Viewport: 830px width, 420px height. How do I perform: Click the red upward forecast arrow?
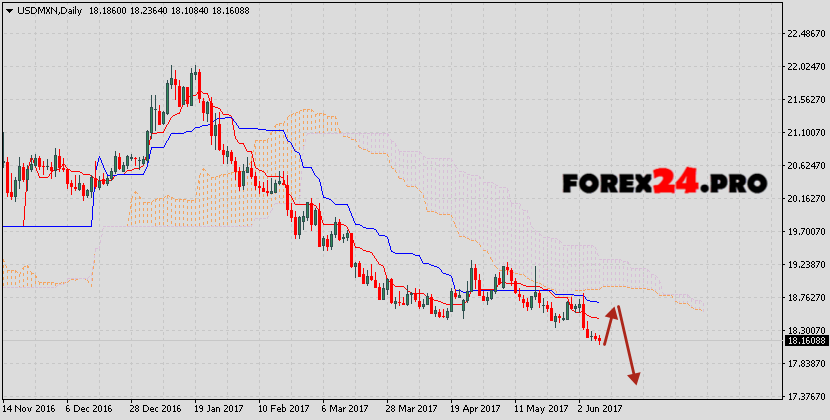(611, 324)
